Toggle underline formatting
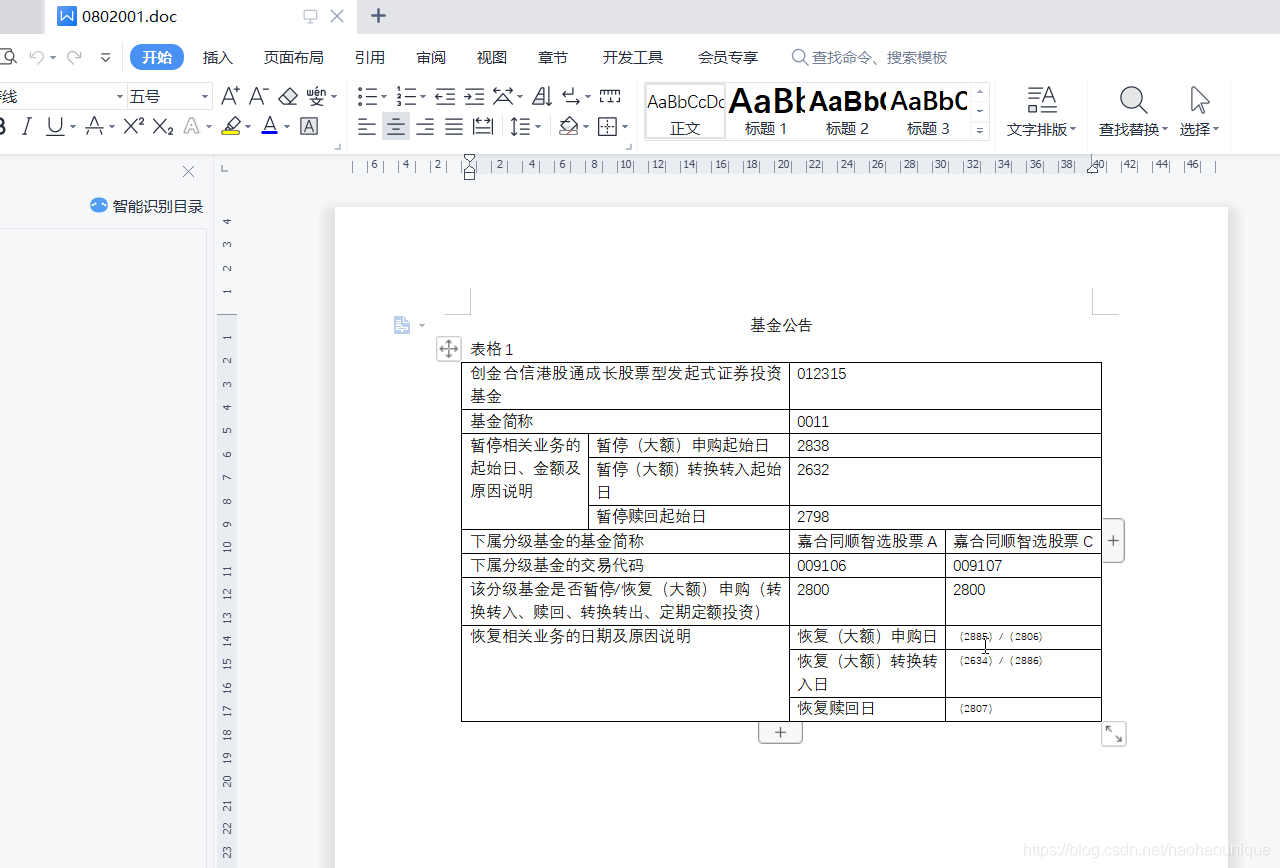 point(54,126)
